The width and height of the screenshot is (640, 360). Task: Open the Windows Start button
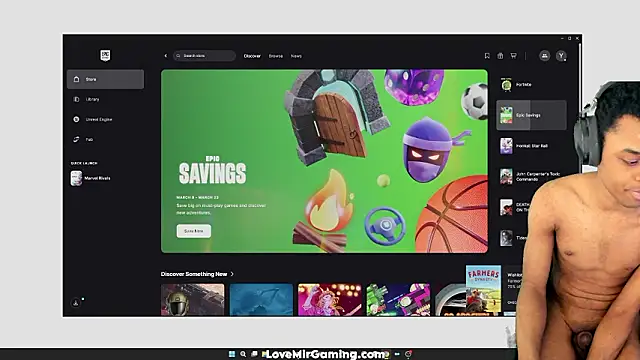pos(232,354)
